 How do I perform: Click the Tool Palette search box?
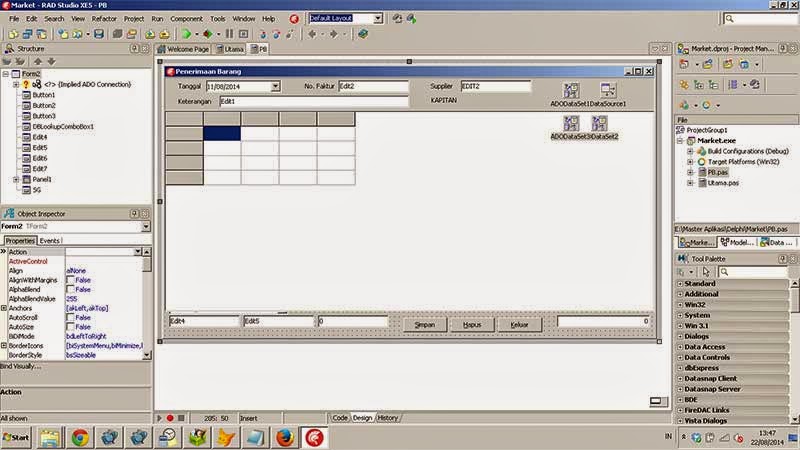[753, 272]
